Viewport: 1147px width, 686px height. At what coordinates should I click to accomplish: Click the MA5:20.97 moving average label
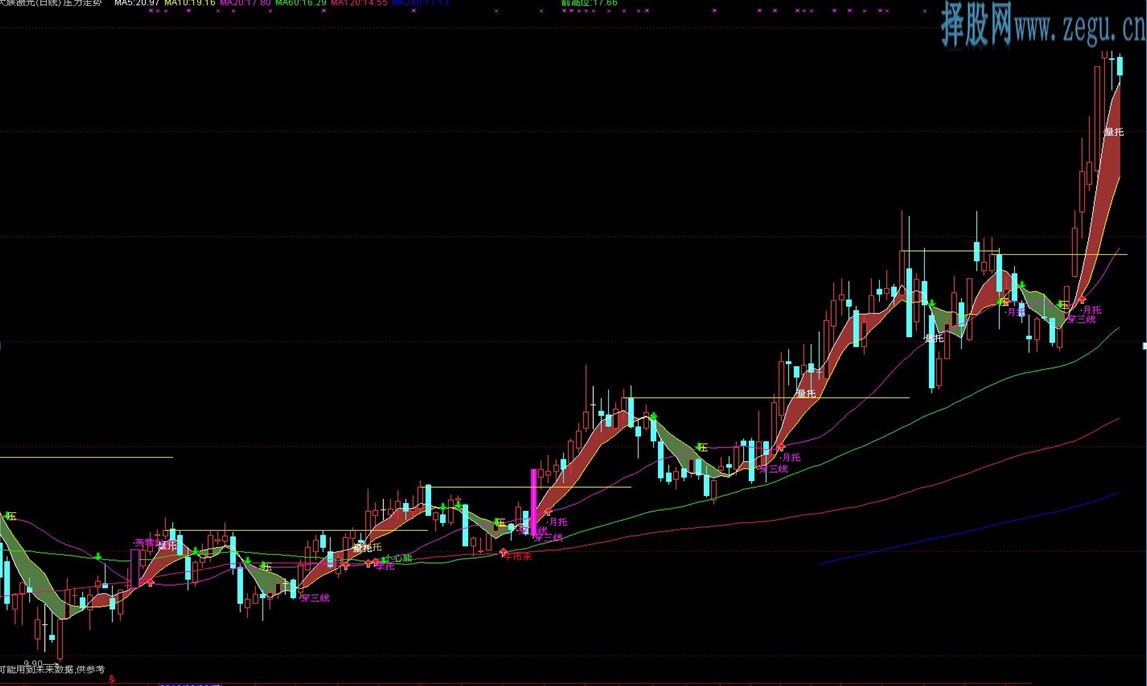(x=137, y=3)
